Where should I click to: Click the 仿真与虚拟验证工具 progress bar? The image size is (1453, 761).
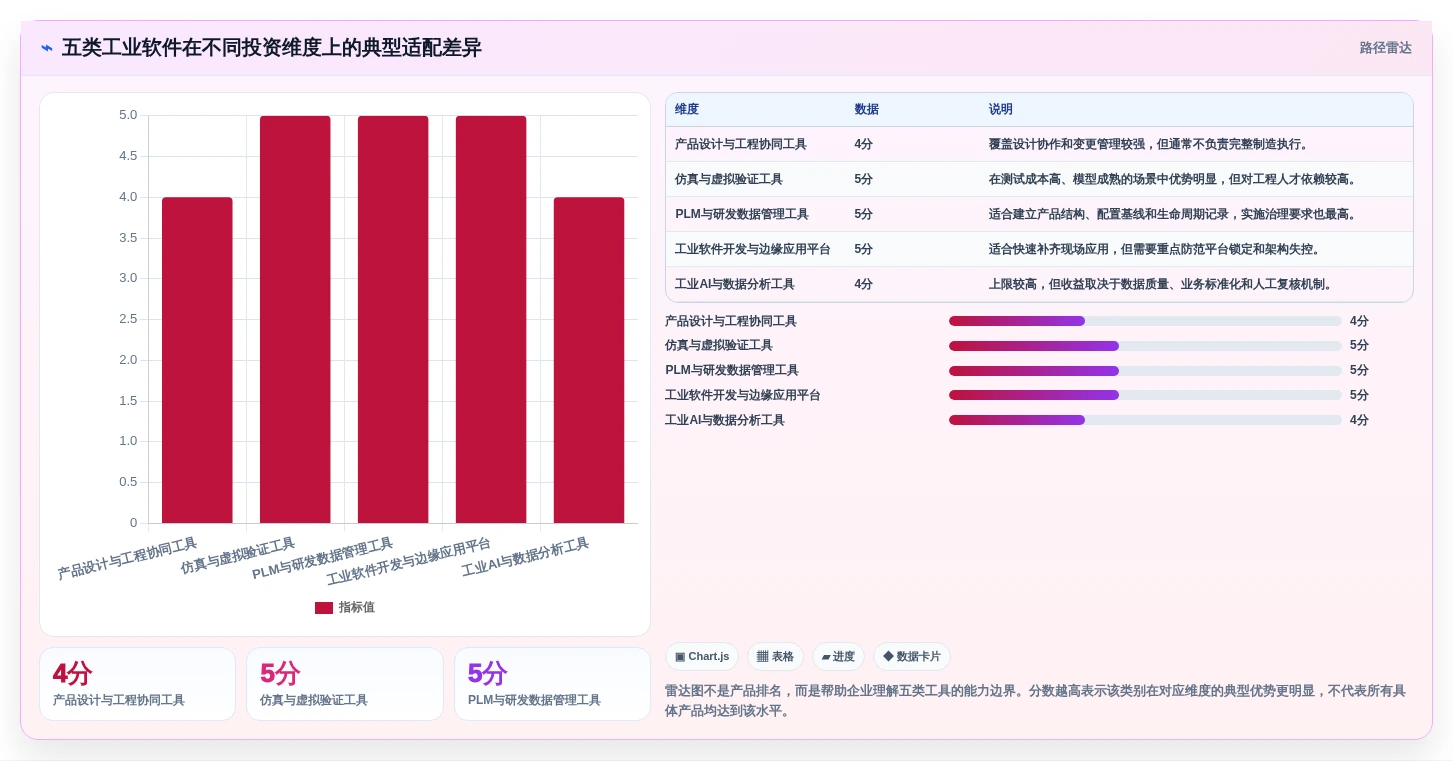click(1145, 346)
